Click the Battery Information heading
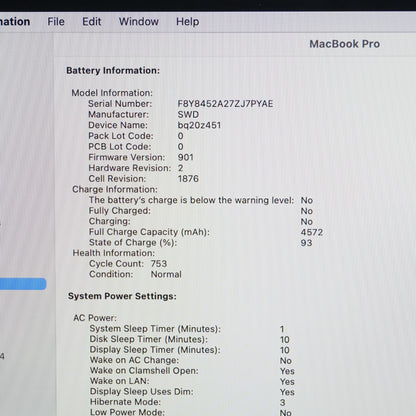Image resolution: width=416 pixels, height=416 pixels. click(113, 71)
